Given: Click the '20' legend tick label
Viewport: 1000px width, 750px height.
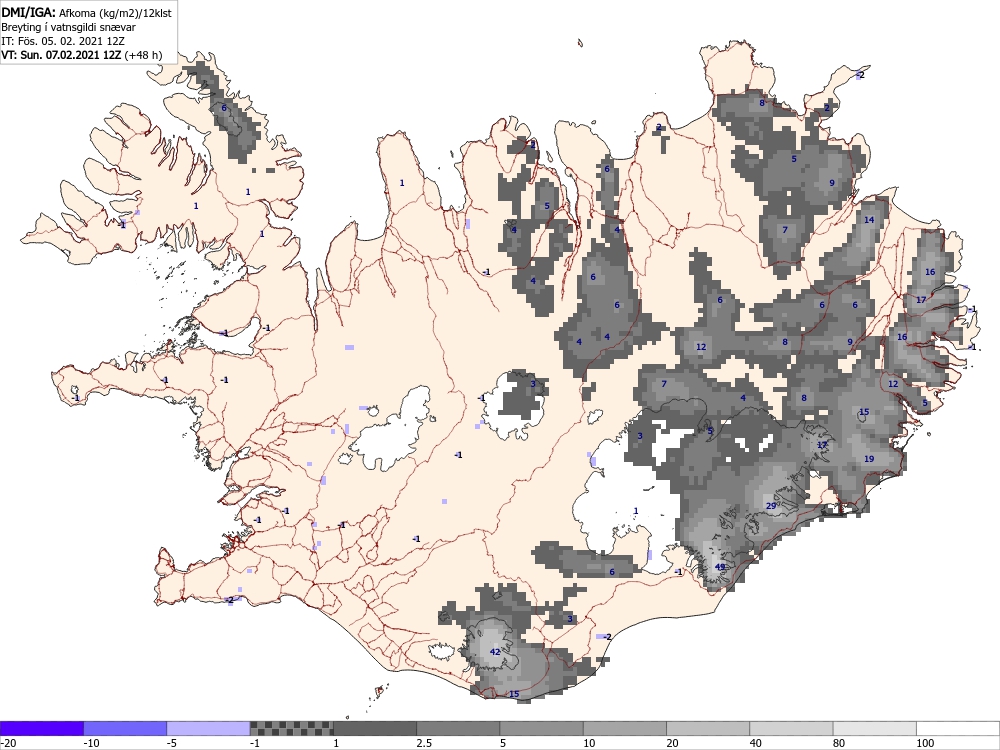Looking at the screenshot, I should (x=673, y=743).
